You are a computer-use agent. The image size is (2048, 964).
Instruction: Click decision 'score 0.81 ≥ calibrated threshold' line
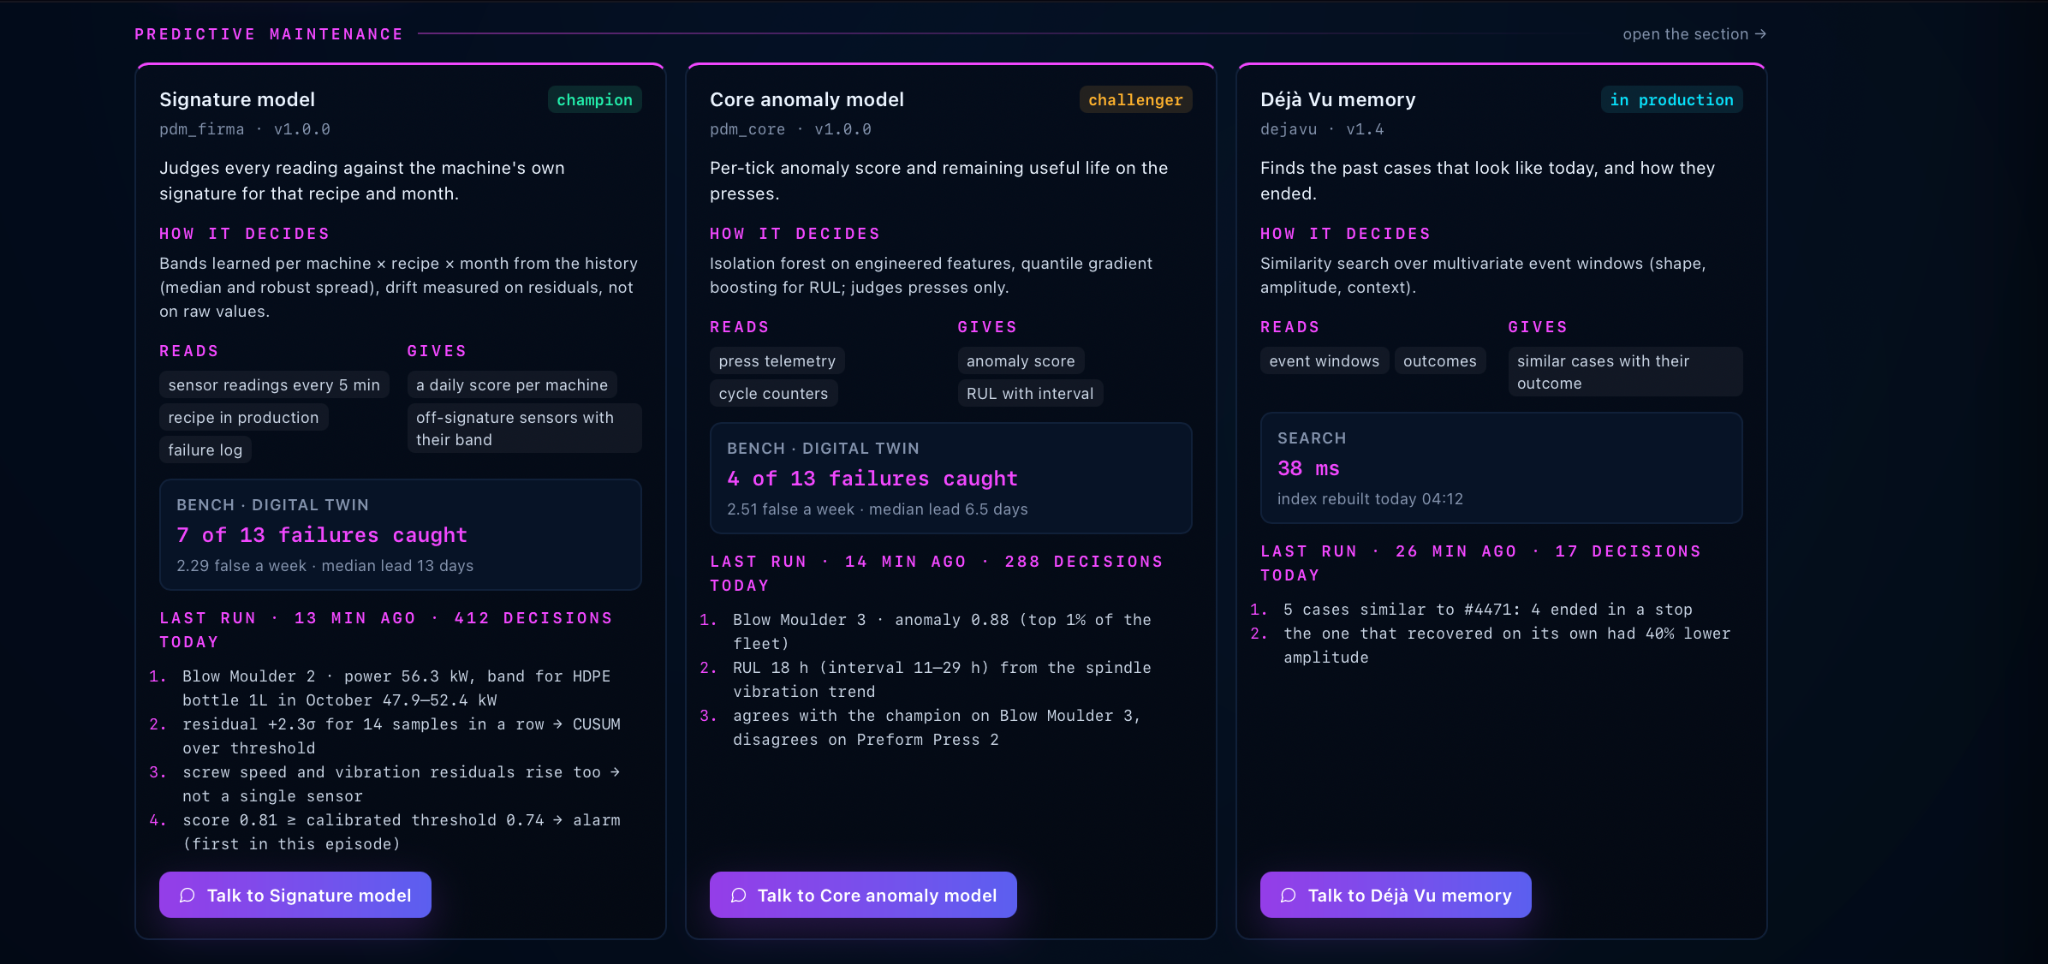[x=401, y=832]
